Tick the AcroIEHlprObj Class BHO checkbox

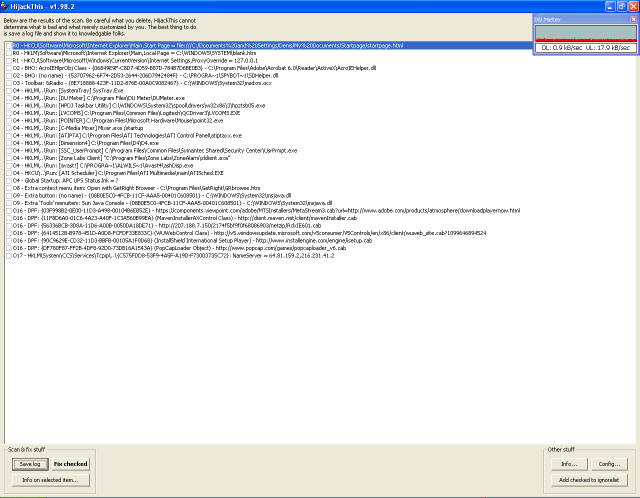click(9, 68)
